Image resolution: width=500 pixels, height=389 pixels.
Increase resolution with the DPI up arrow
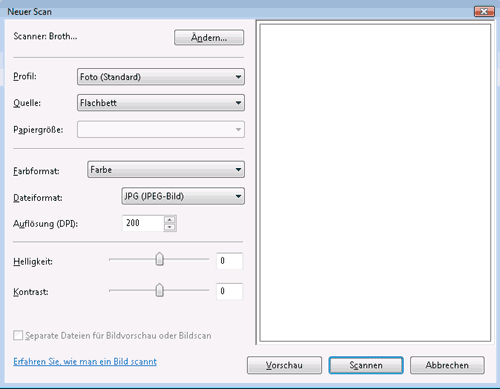click(x=170, y=220)
